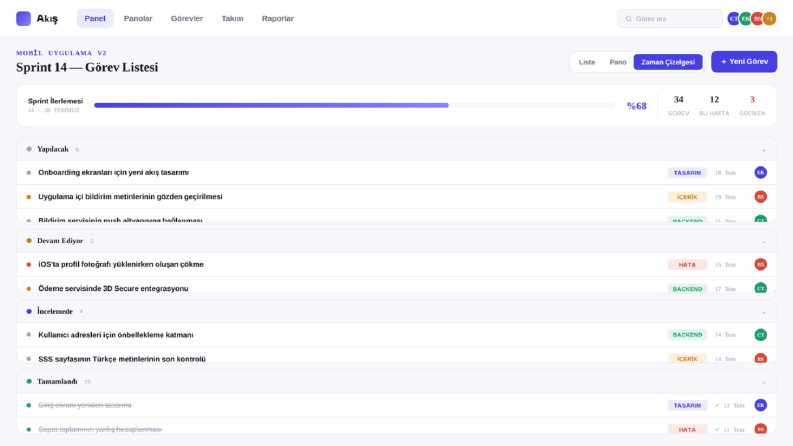Open the Raporlar navigation tab

click(x=278, y=19)
